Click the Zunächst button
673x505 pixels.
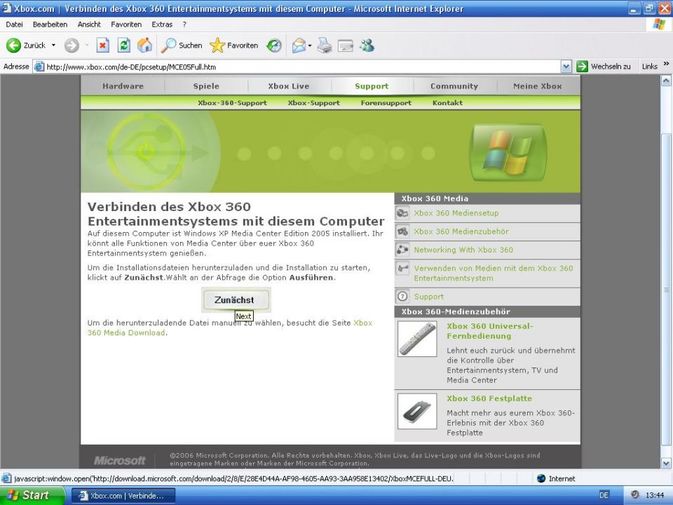tap(236, 300)
